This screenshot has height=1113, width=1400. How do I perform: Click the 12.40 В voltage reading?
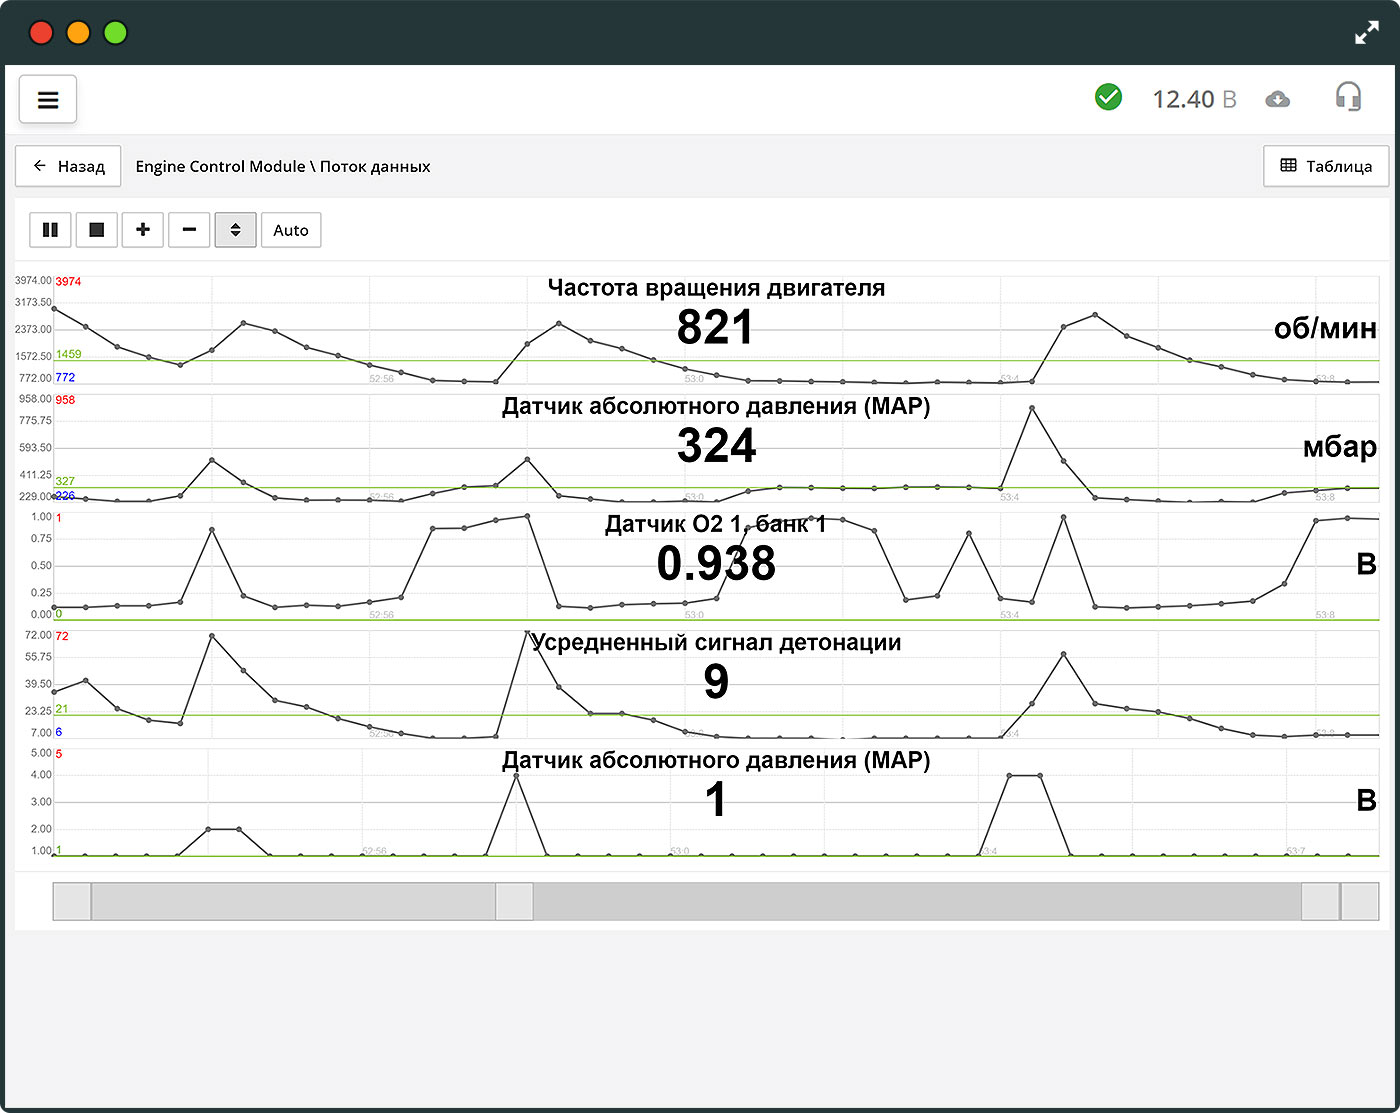tap(1194, 99)
